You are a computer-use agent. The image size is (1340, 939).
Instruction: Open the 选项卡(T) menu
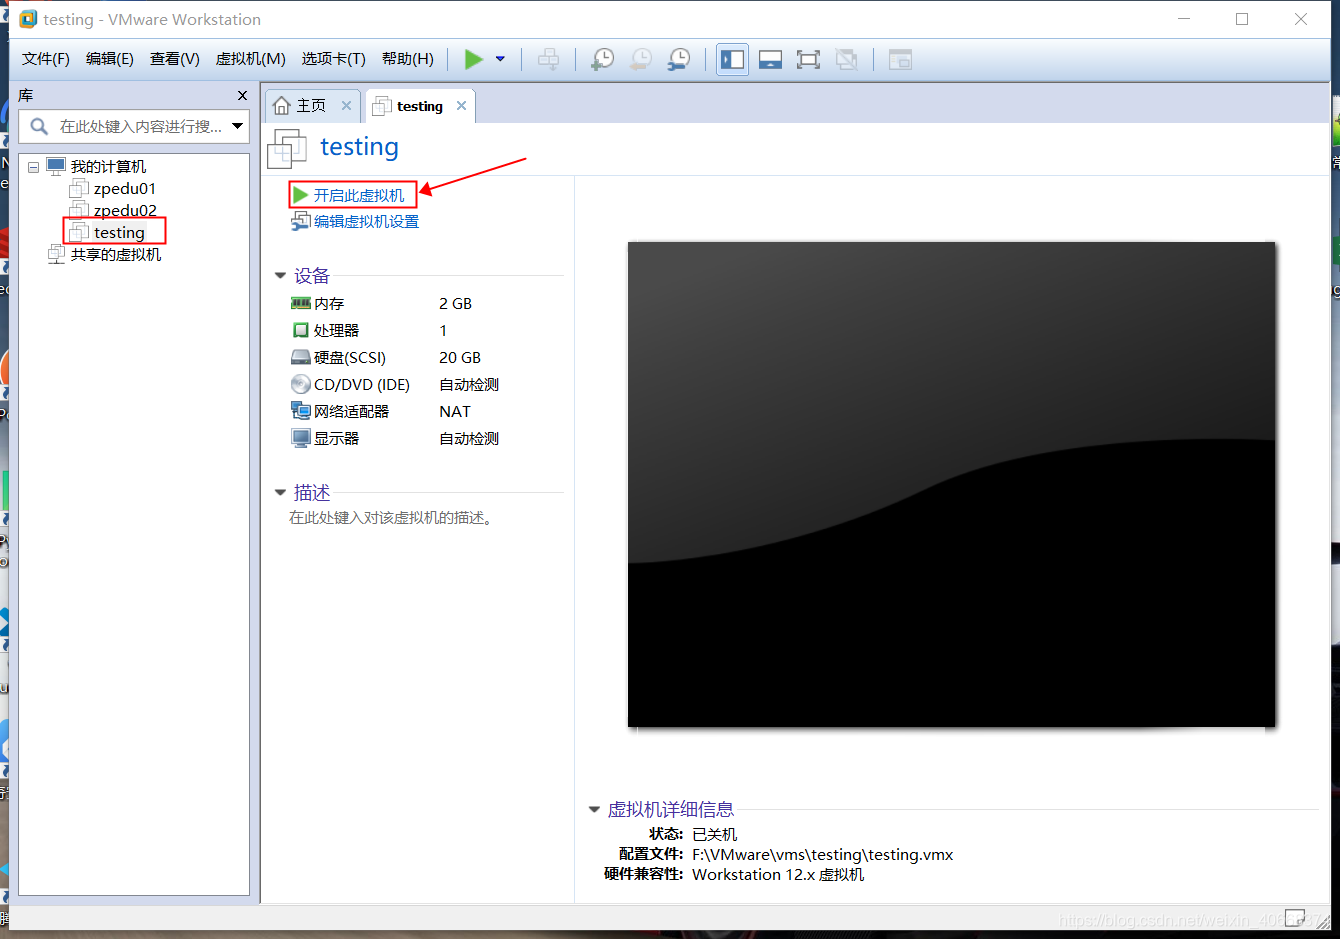[334, 59]
